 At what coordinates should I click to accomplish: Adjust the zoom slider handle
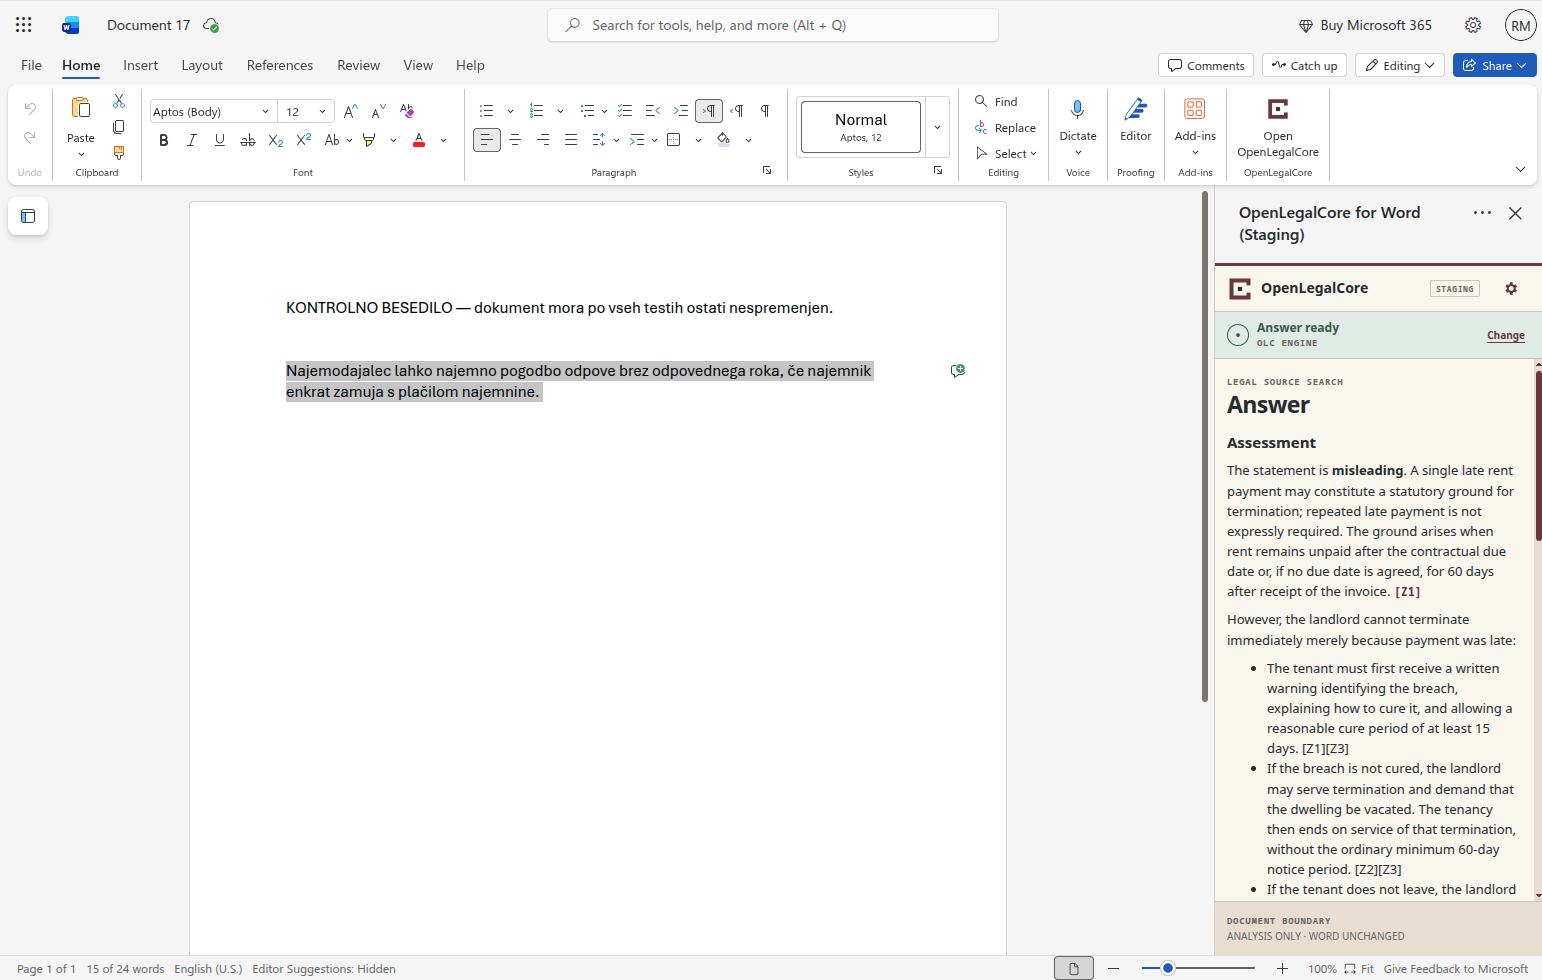click(x=1167, y=968)
